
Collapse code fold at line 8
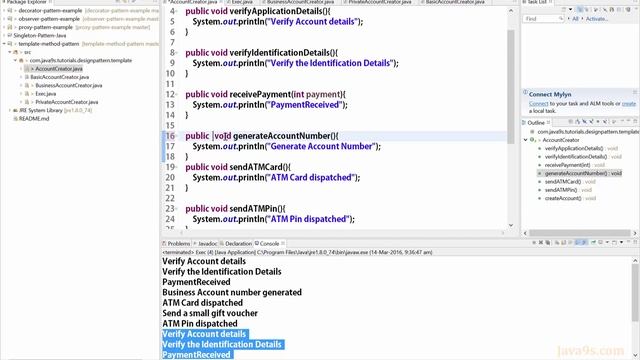[x=177, y=53]
